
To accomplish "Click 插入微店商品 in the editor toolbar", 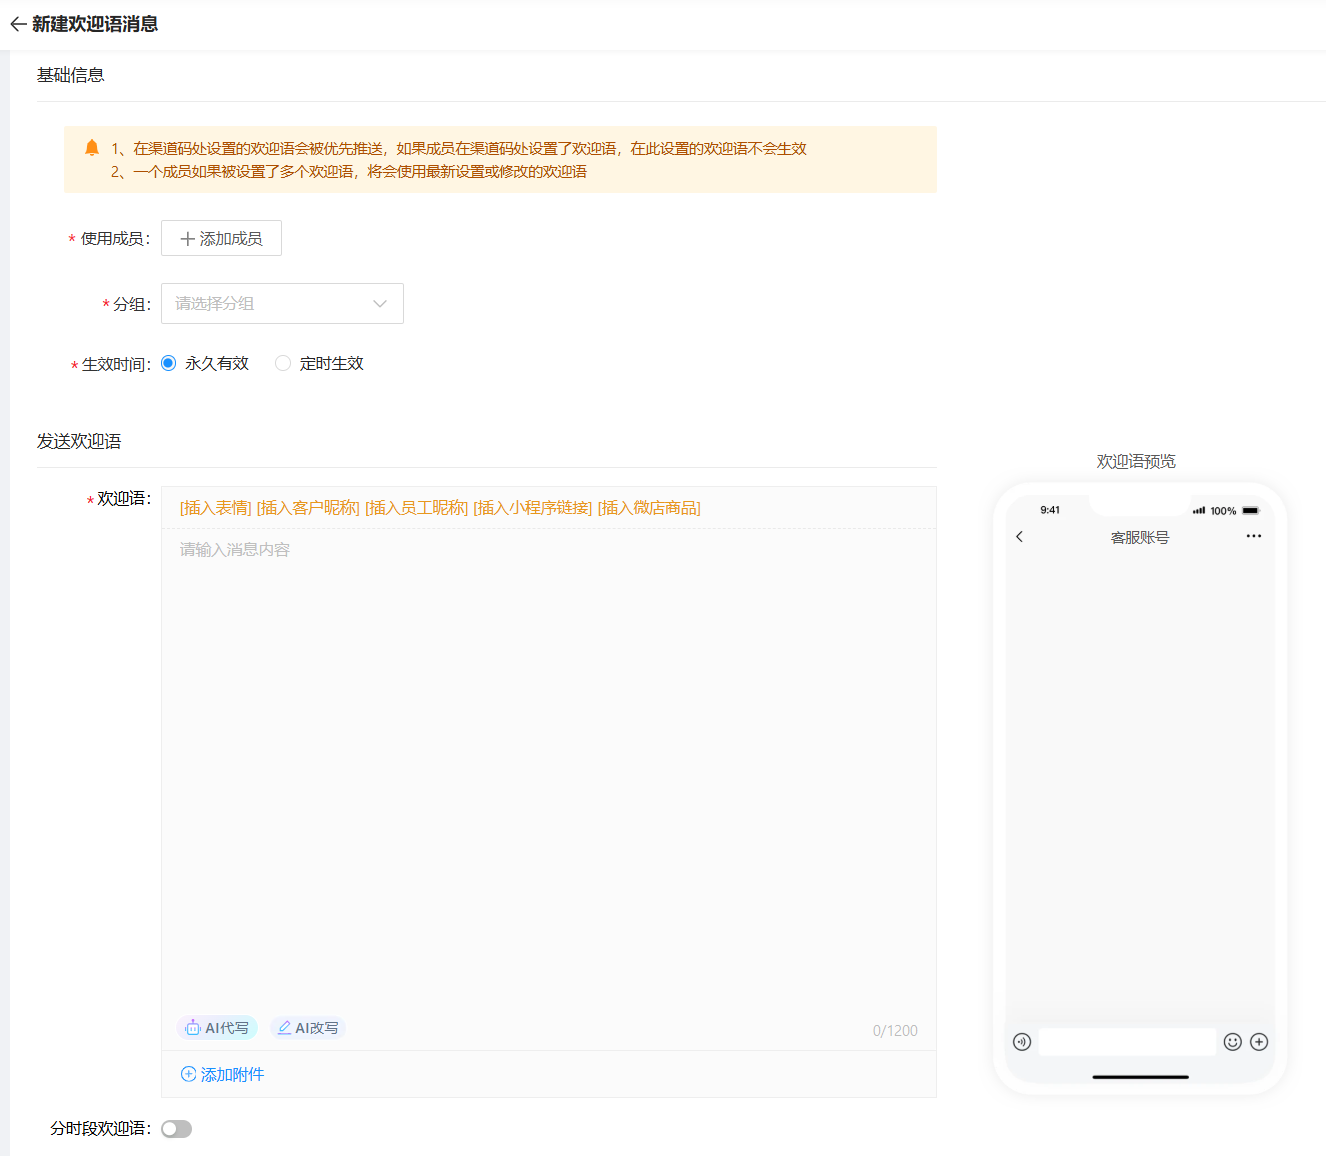I will [x=649, y=508].
